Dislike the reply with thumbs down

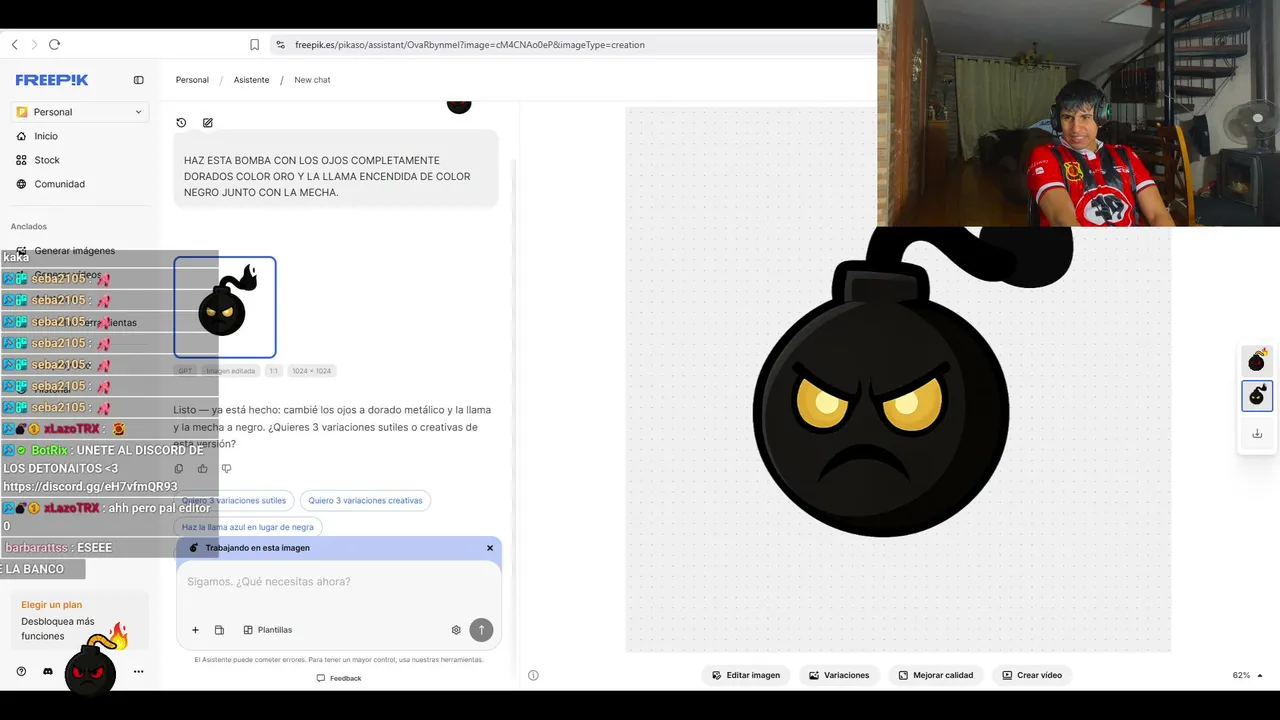tap(226, 468)
